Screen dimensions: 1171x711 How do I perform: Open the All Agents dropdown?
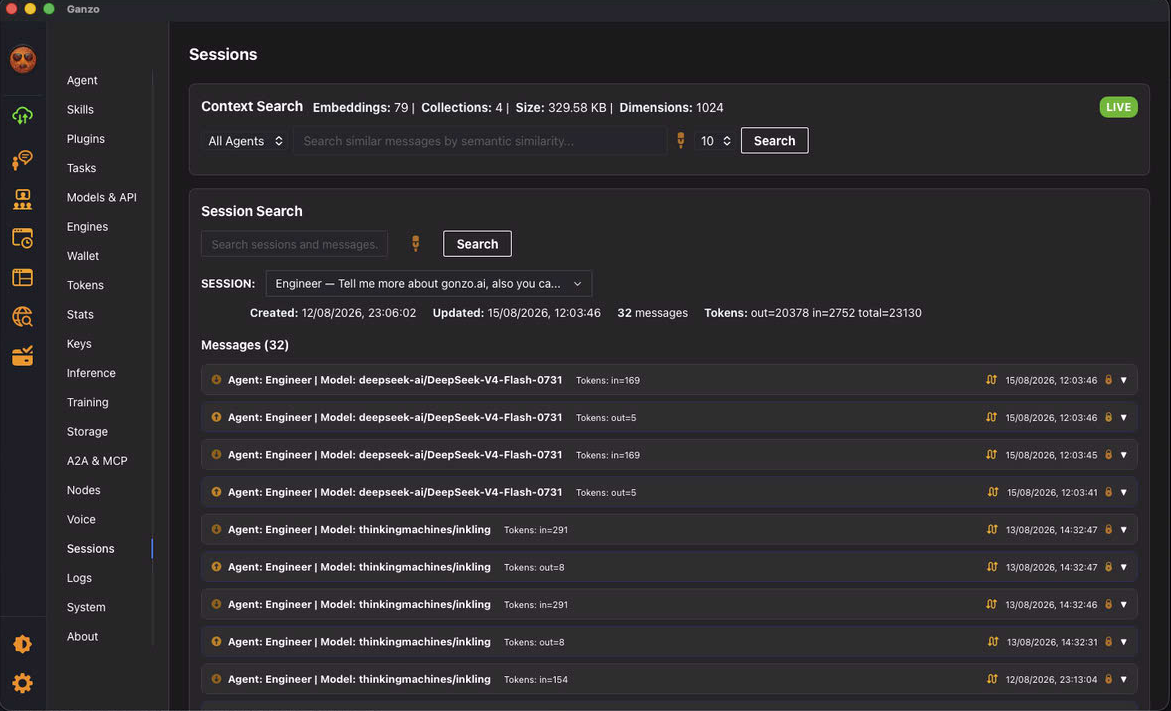[245, 140]
